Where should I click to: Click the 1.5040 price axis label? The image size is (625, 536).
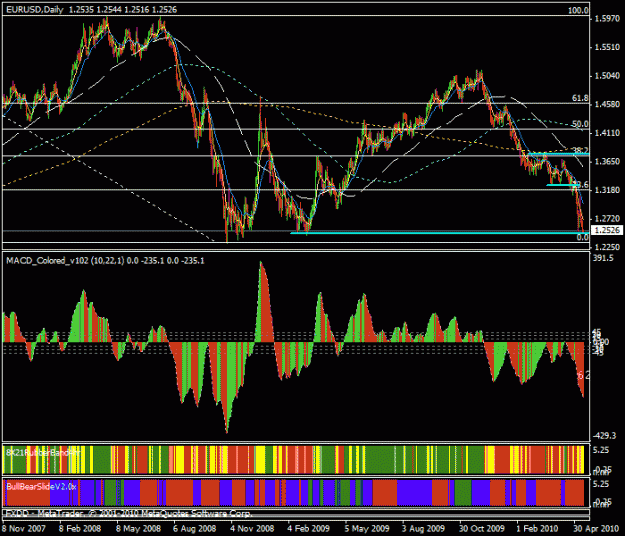pos(607,76)
